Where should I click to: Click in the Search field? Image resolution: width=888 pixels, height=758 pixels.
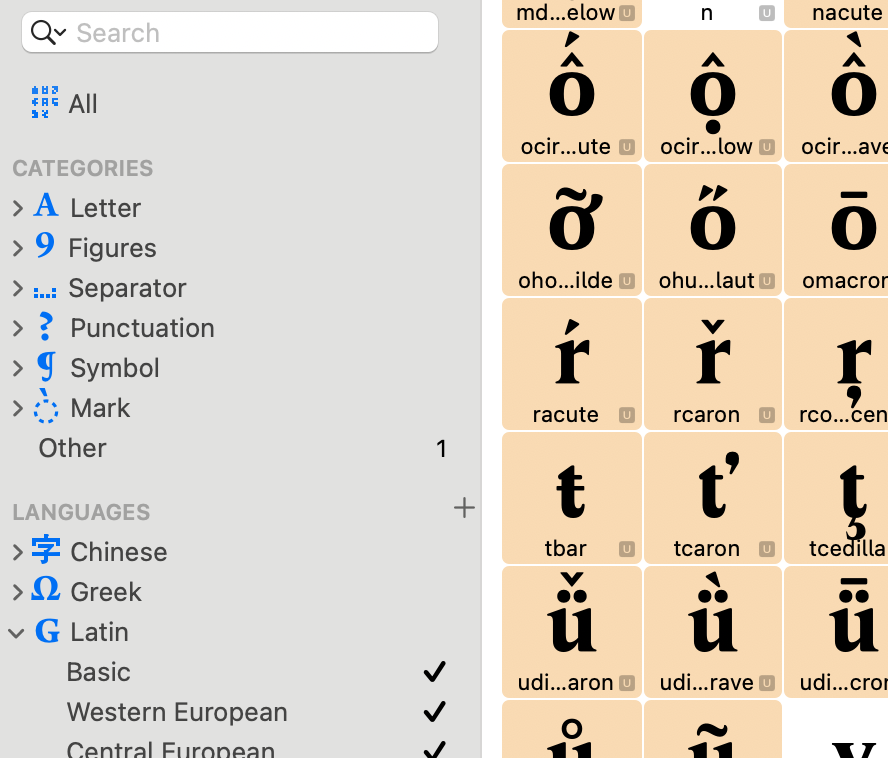[250, 33]
